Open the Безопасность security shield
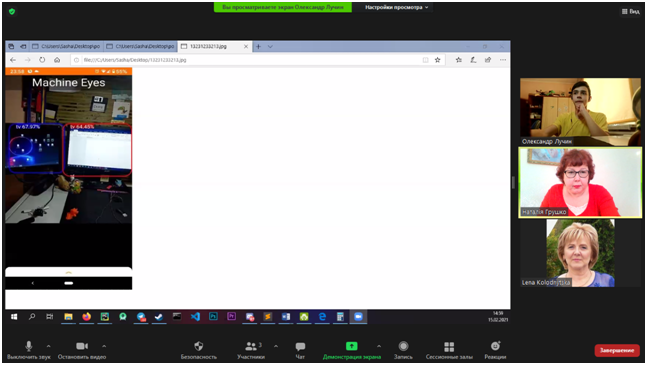The image size is (647, 365). [198, 350]
